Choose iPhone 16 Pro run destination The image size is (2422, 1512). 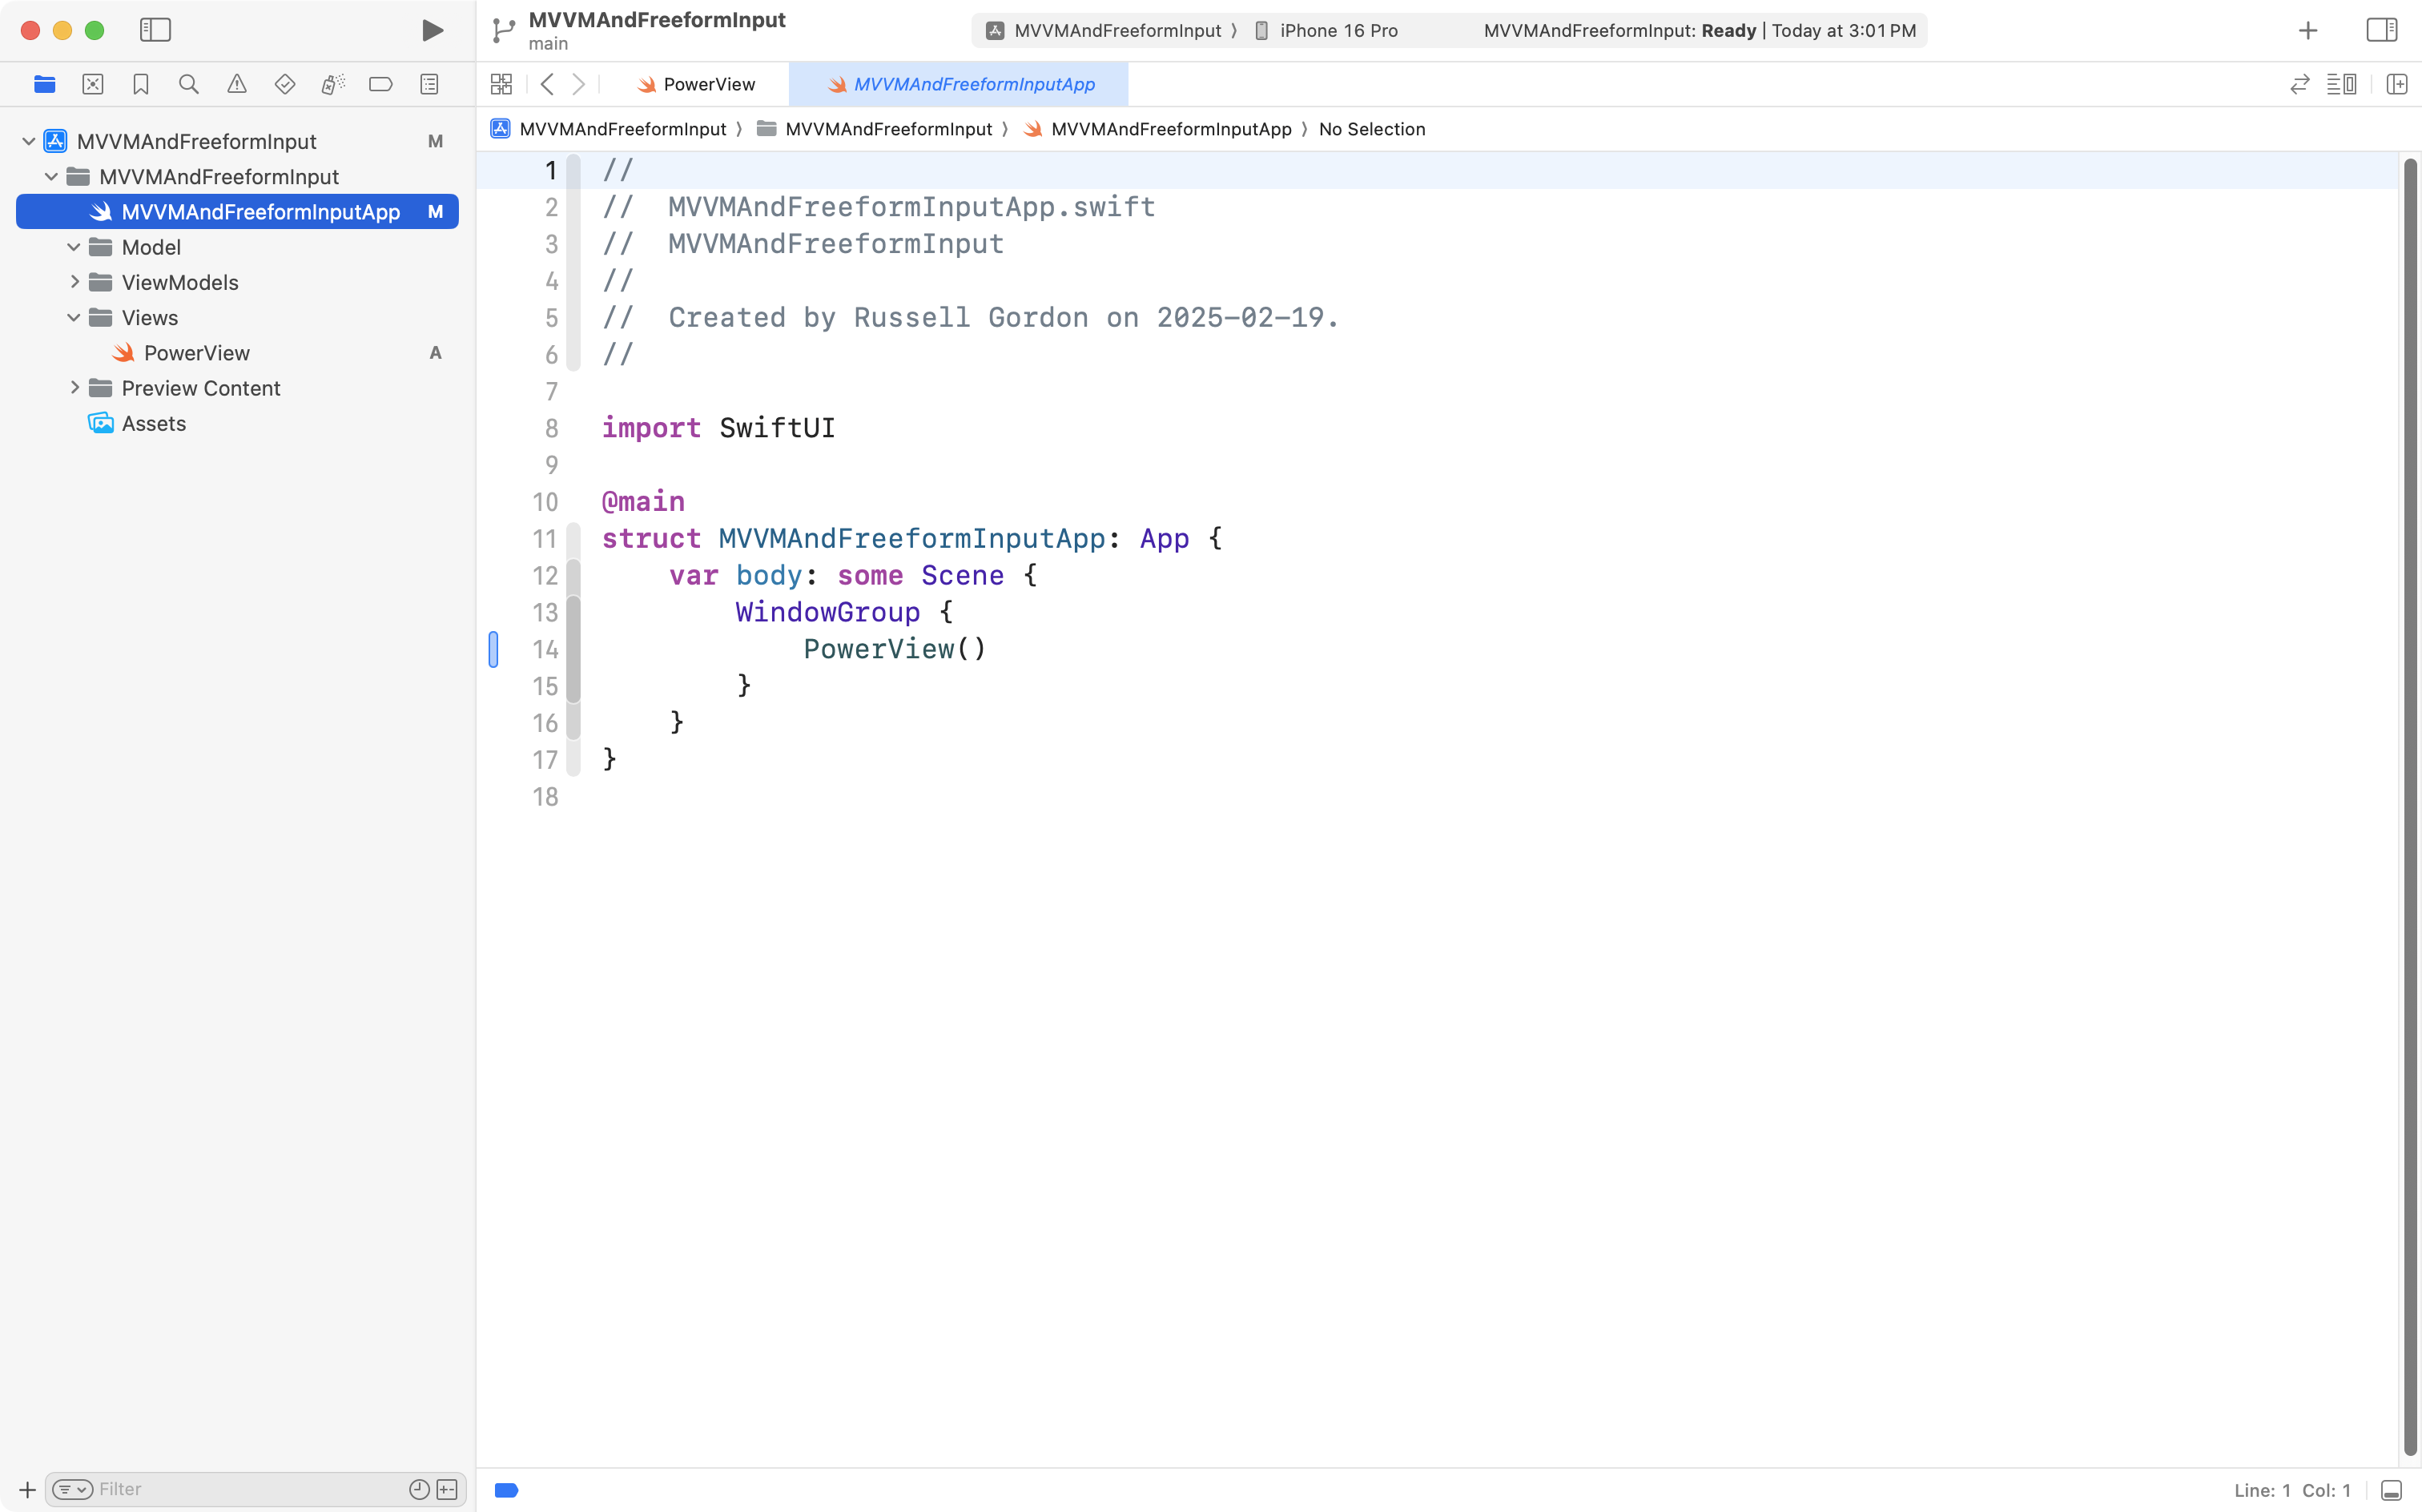tap(1337, 30)
